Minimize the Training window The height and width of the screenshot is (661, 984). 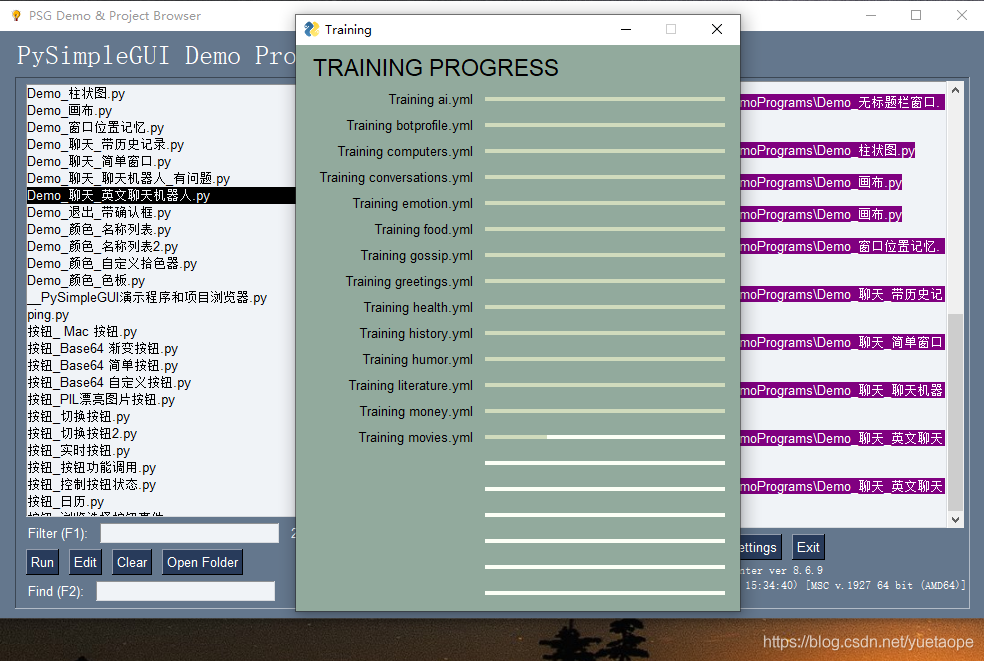626,30
